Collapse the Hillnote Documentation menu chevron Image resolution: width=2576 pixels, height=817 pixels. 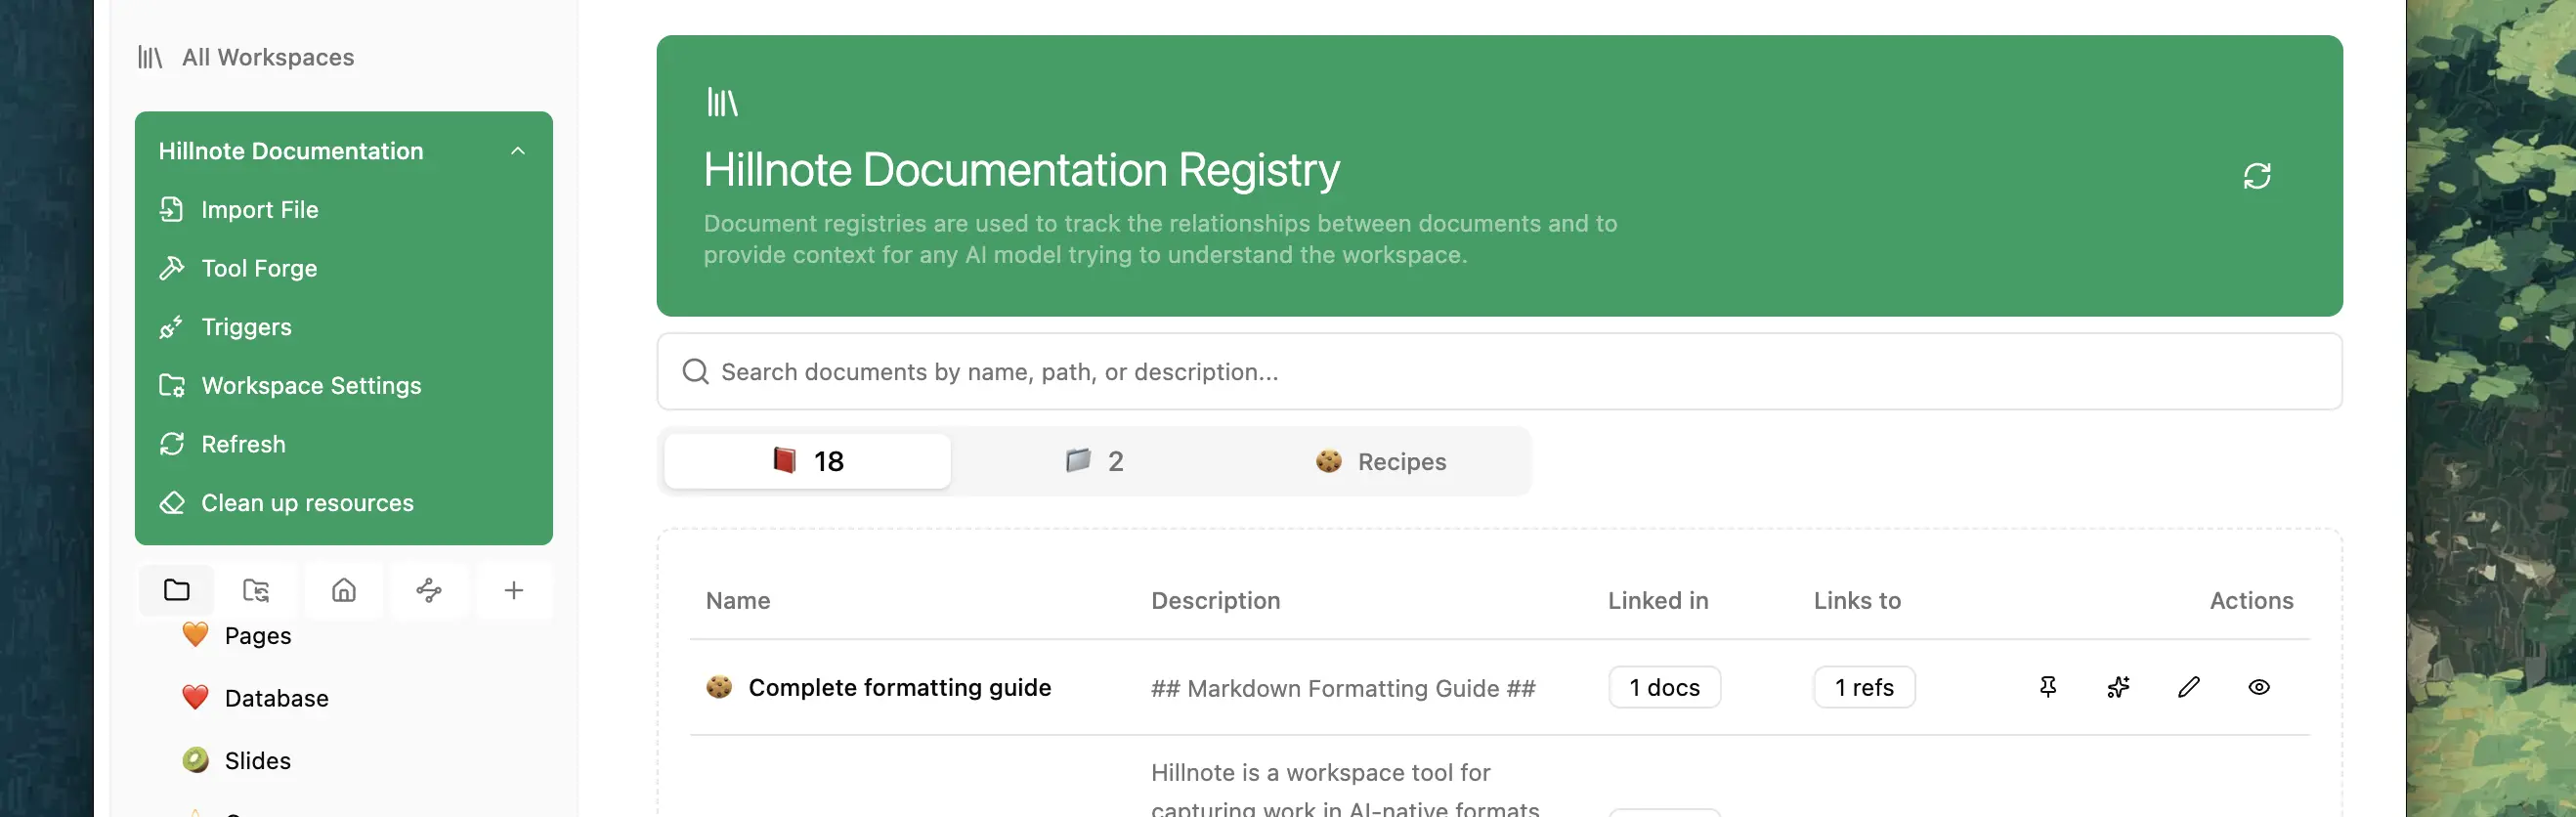(x=517, y=151)
